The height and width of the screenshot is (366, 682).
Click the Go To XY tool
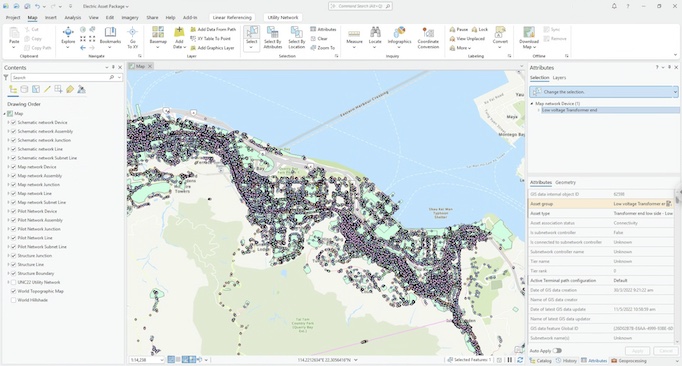pos(133,37)
